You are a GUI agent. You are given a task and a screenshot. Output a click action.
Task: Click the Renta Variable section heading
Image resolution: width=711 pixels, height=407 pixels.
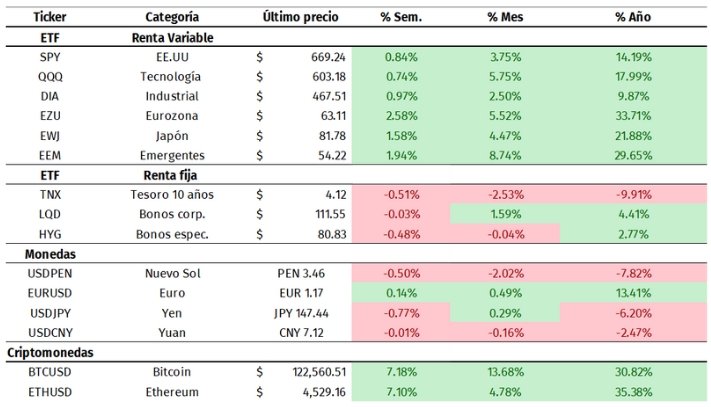[172, 37]
